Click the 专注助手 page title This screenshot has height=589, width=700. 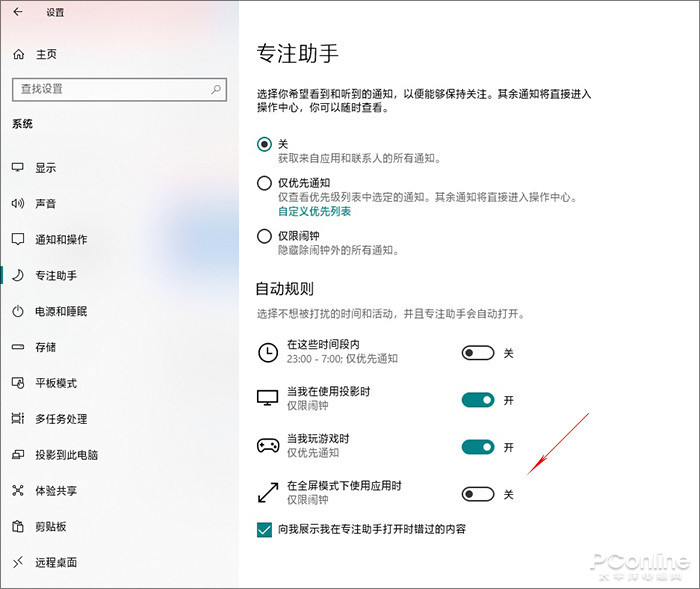(x=297, y=53)
